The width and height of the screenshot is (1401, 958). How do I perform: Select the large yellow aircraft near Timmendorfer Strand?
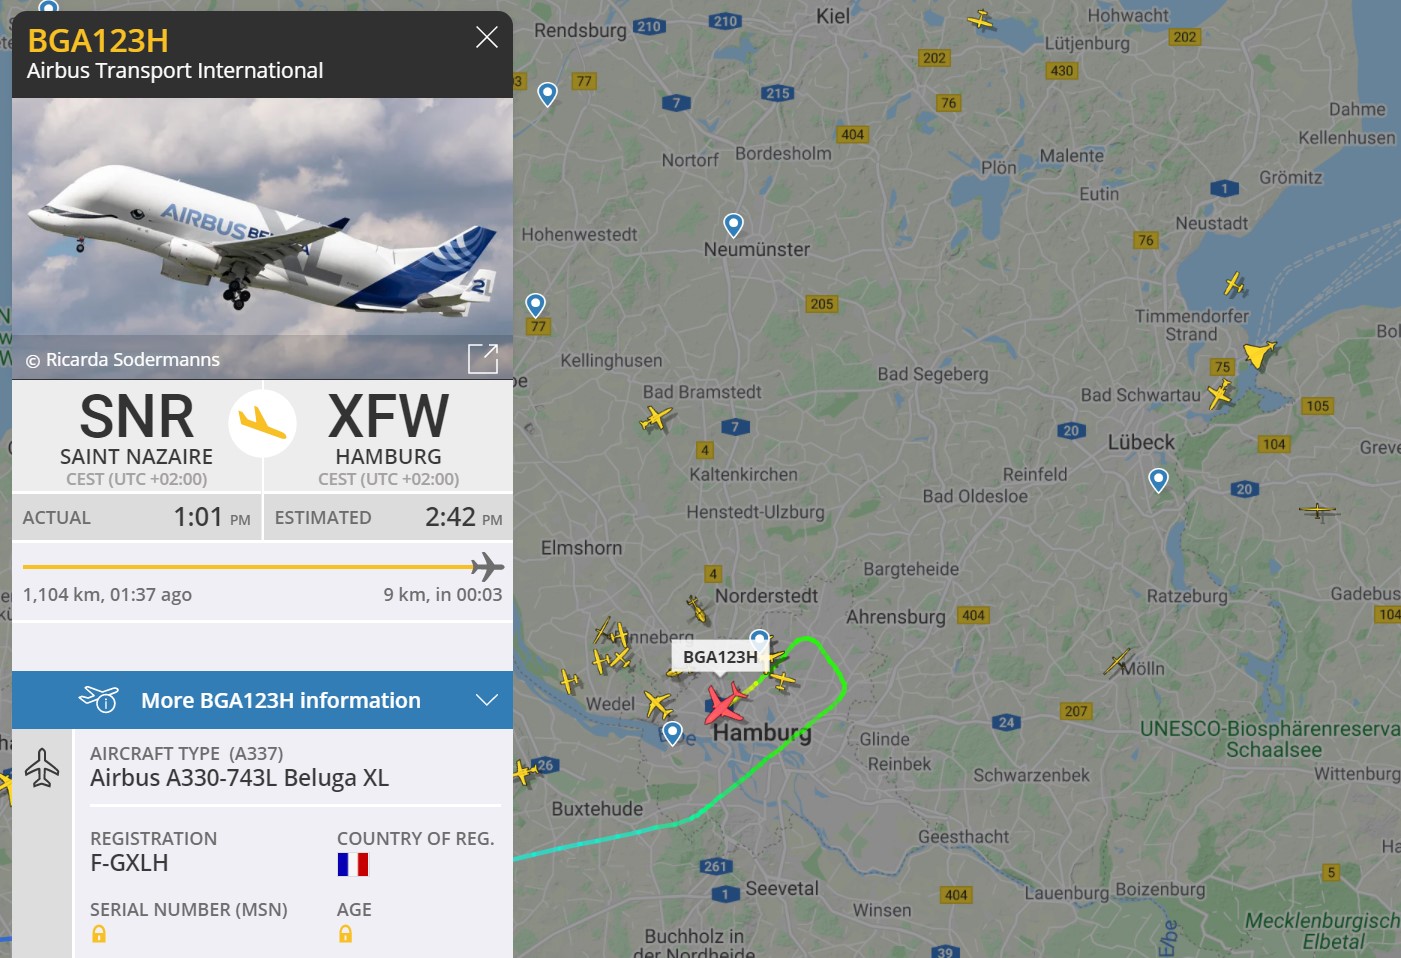click(1259, 354)
